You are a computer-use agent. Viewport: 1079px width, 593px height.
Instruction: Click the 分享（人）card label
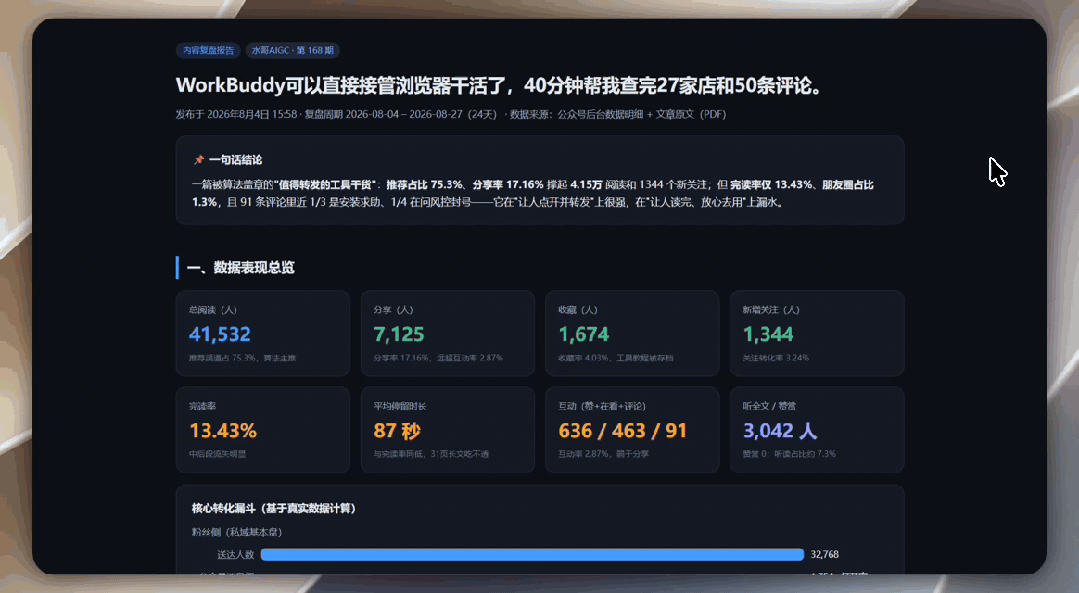[394, 310]
